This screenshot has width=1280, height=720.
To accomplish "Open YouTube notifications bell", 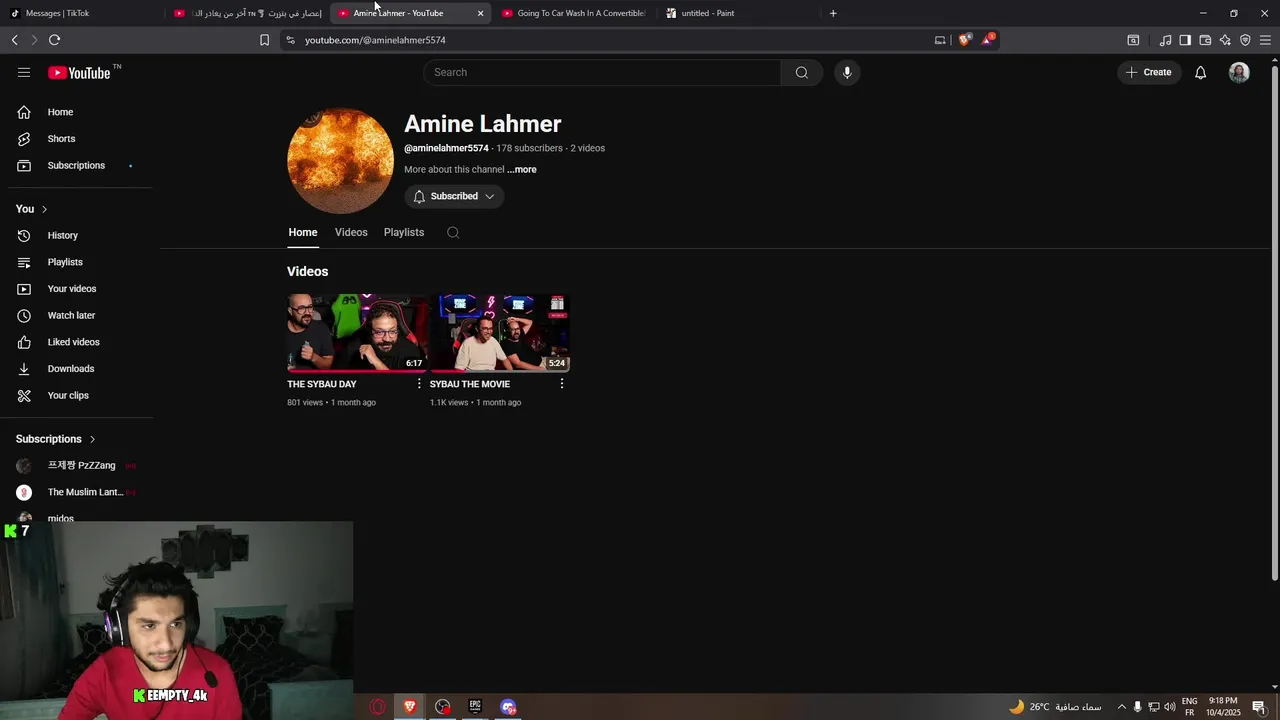I will (1200, 72).
